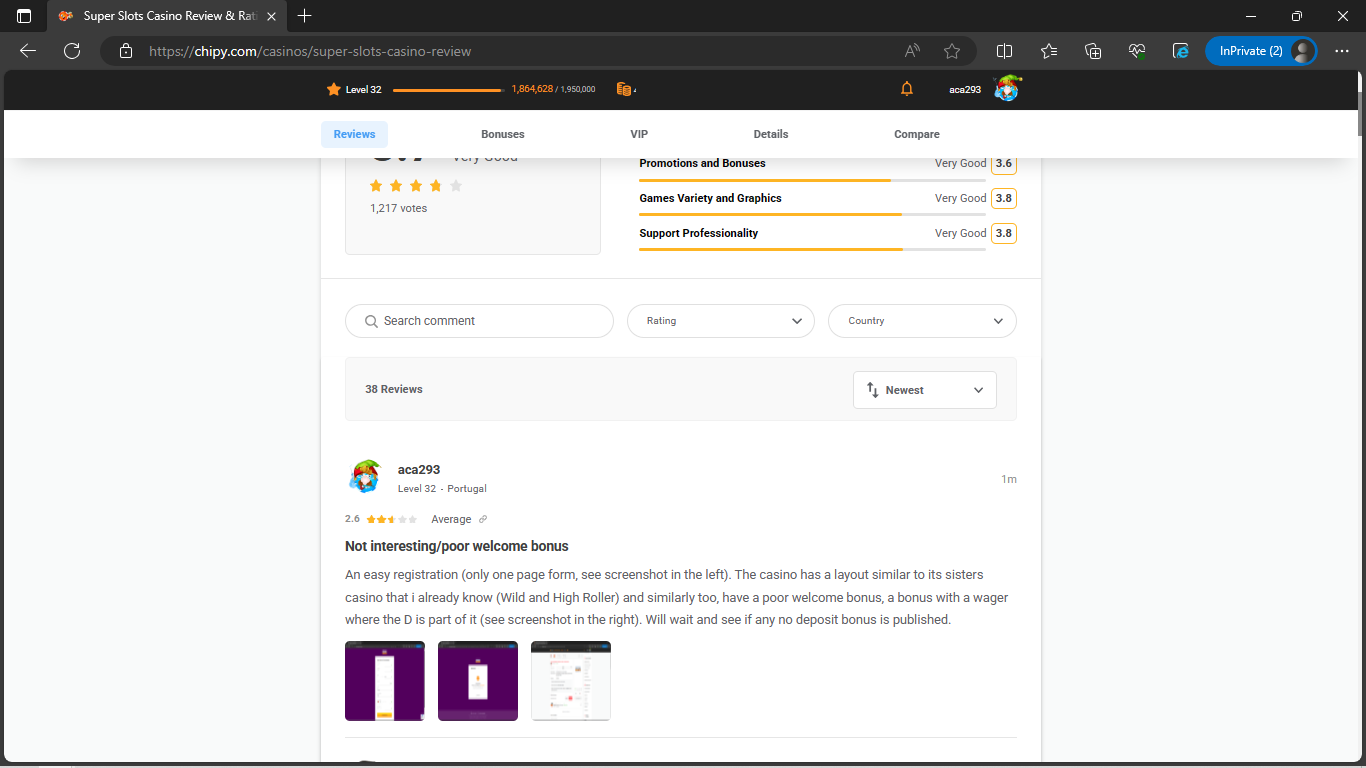This screenshot has height=768, width=1366.
Task: Open aca293 profile avatar in header
Action: pos(1006,89)
